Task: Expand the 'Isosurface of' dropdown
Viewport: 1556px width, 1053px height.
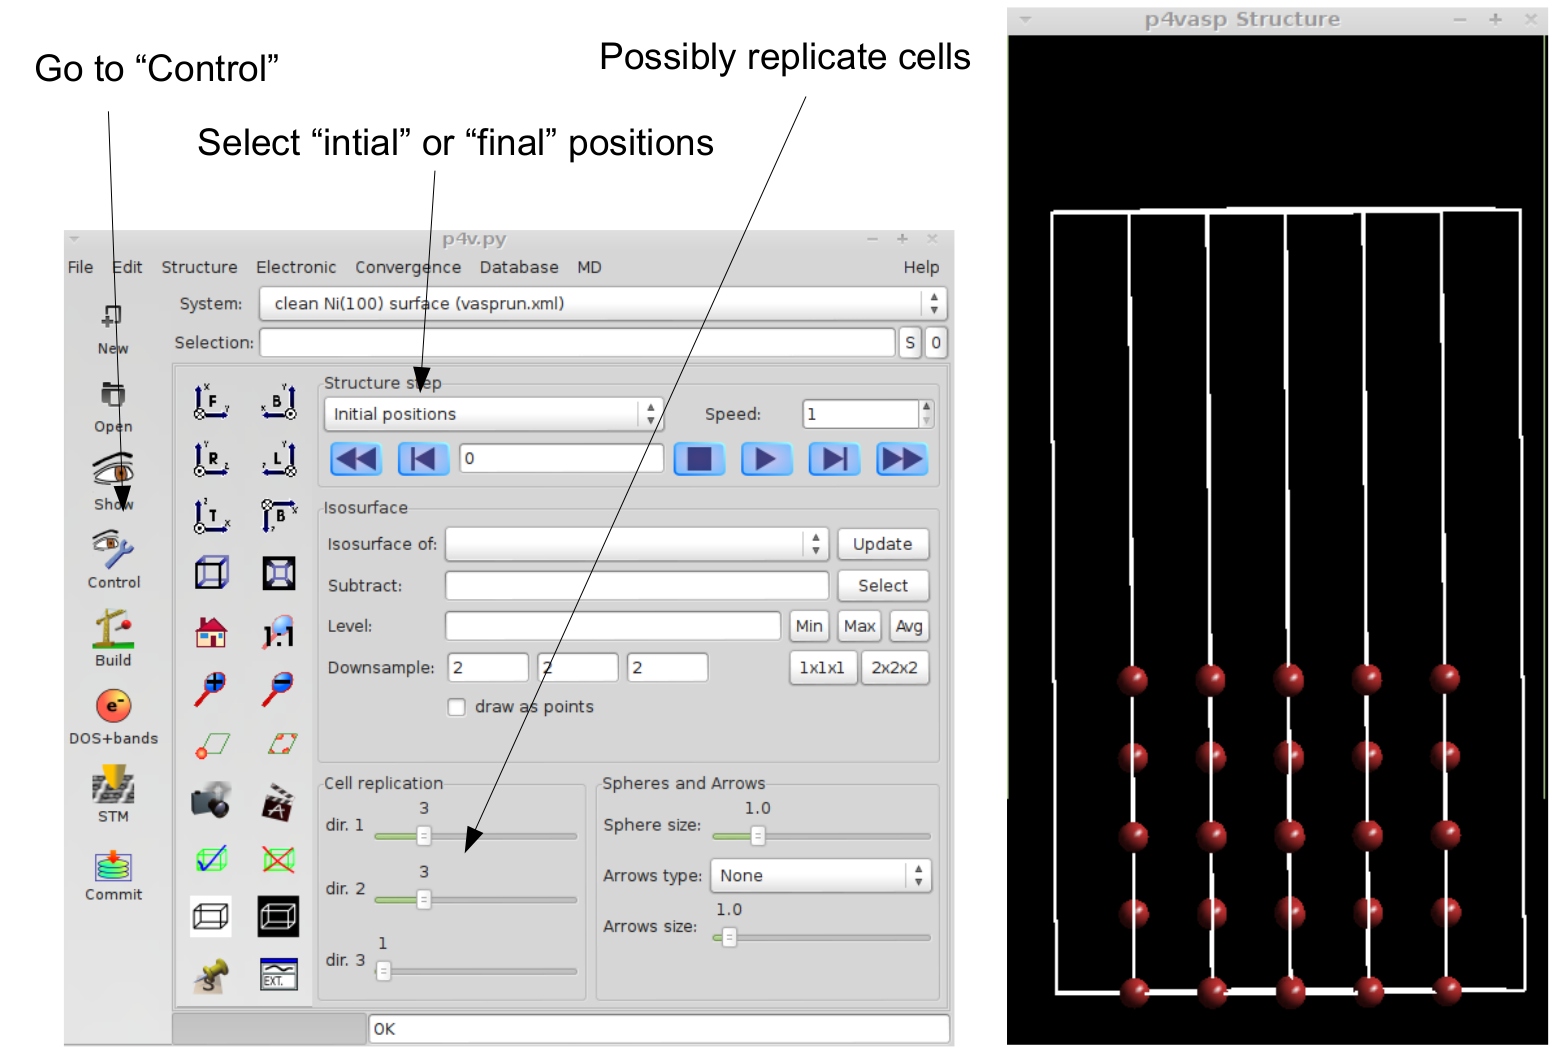Action: click(x=636, y=544)
